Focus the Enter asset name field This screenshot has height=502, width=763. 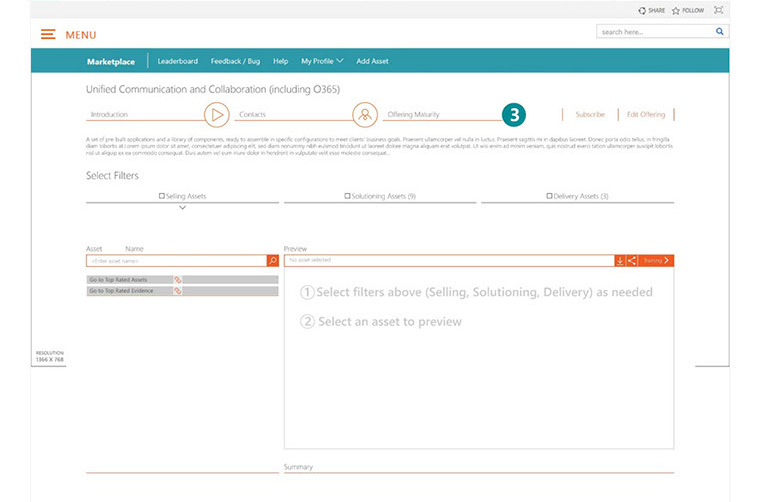[176, 260]
